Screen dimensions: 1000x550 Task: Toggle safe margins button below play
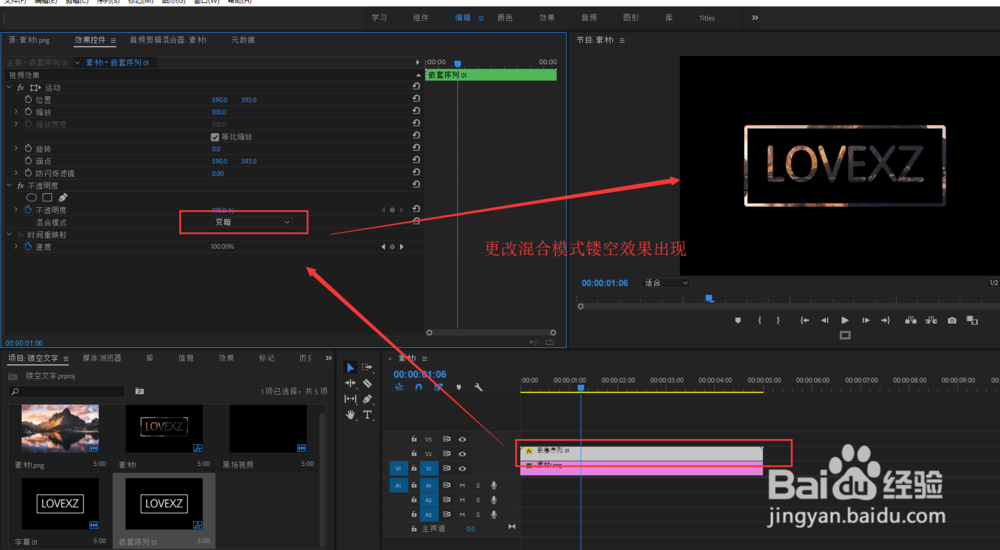point(845,335)
